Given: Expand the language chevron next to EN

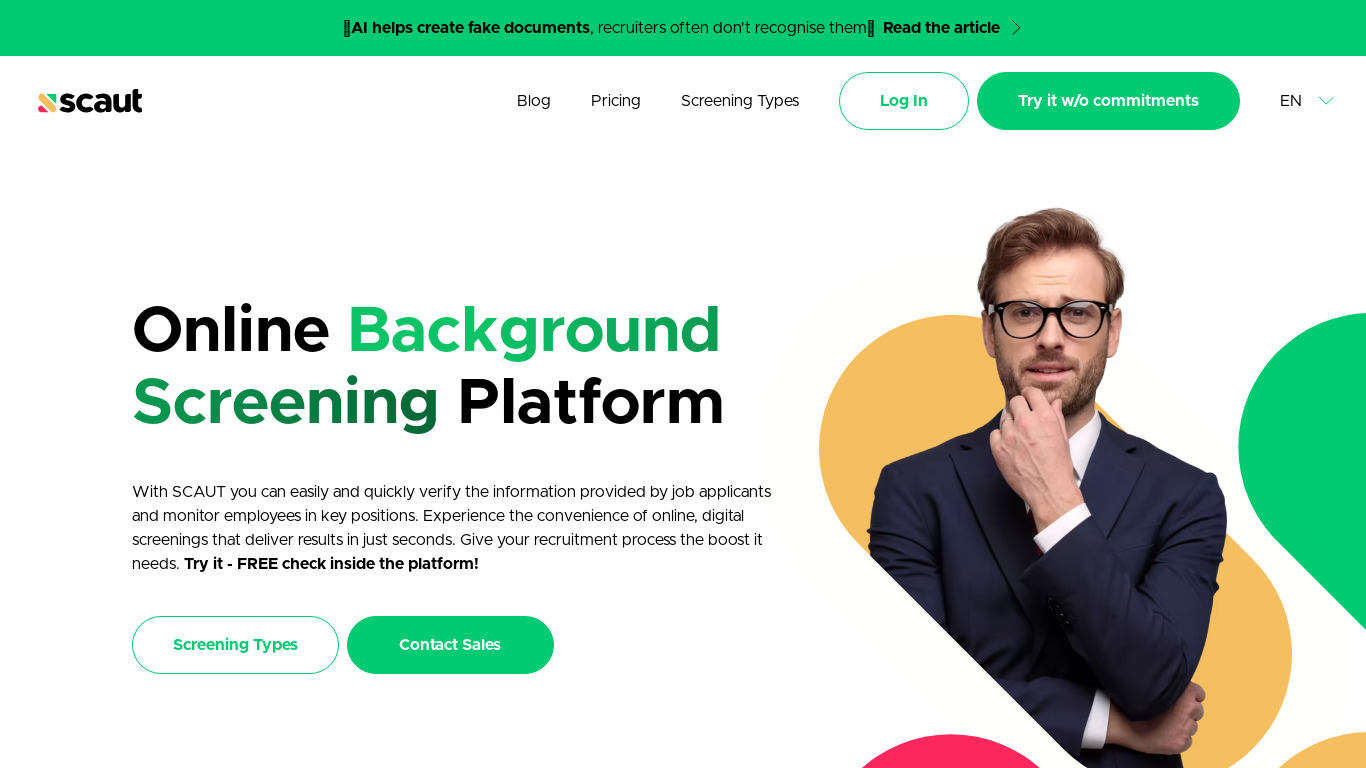Looking at the screenshot, I should pos(1326,101).
